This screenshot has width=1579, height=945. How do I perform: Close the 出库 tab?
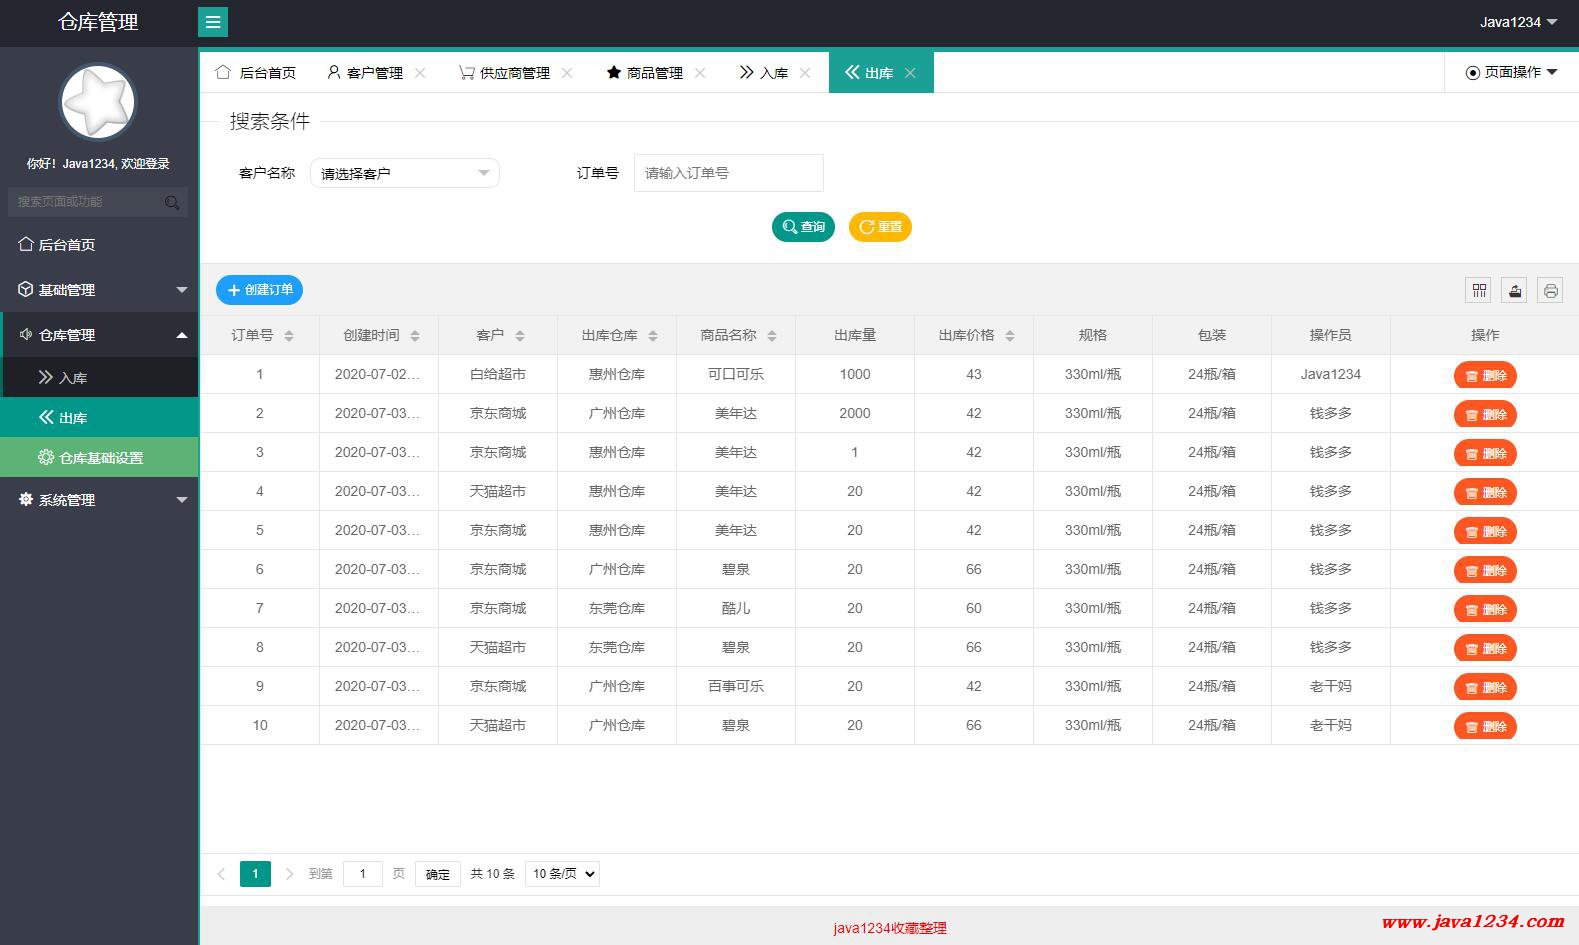(x=910, y=73)
